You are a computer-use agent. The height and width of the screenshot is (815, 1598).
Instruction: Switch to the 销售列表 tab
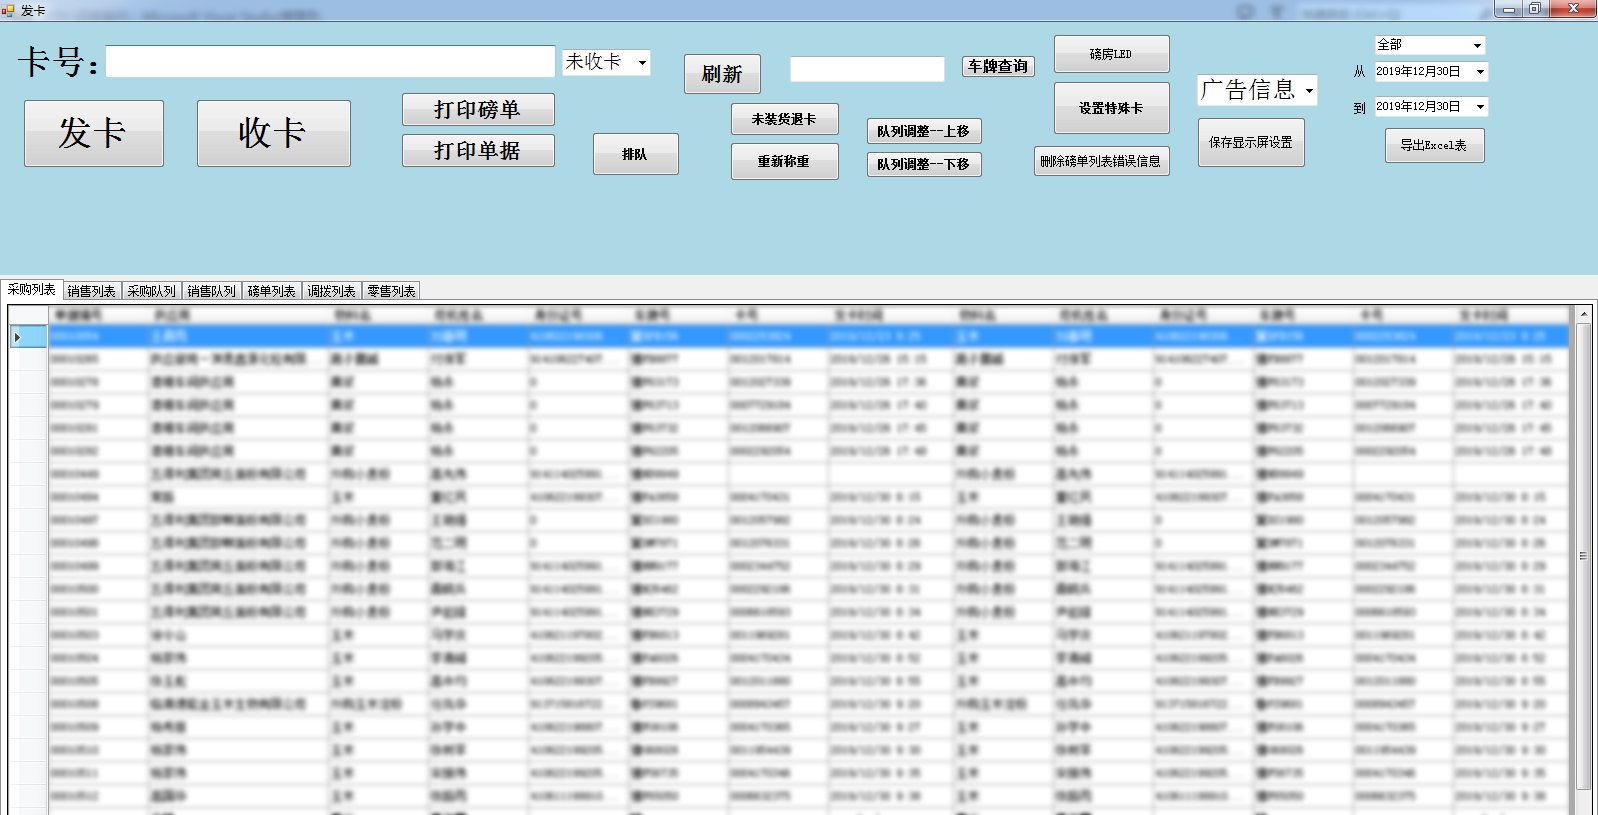[x=91, y=291]
